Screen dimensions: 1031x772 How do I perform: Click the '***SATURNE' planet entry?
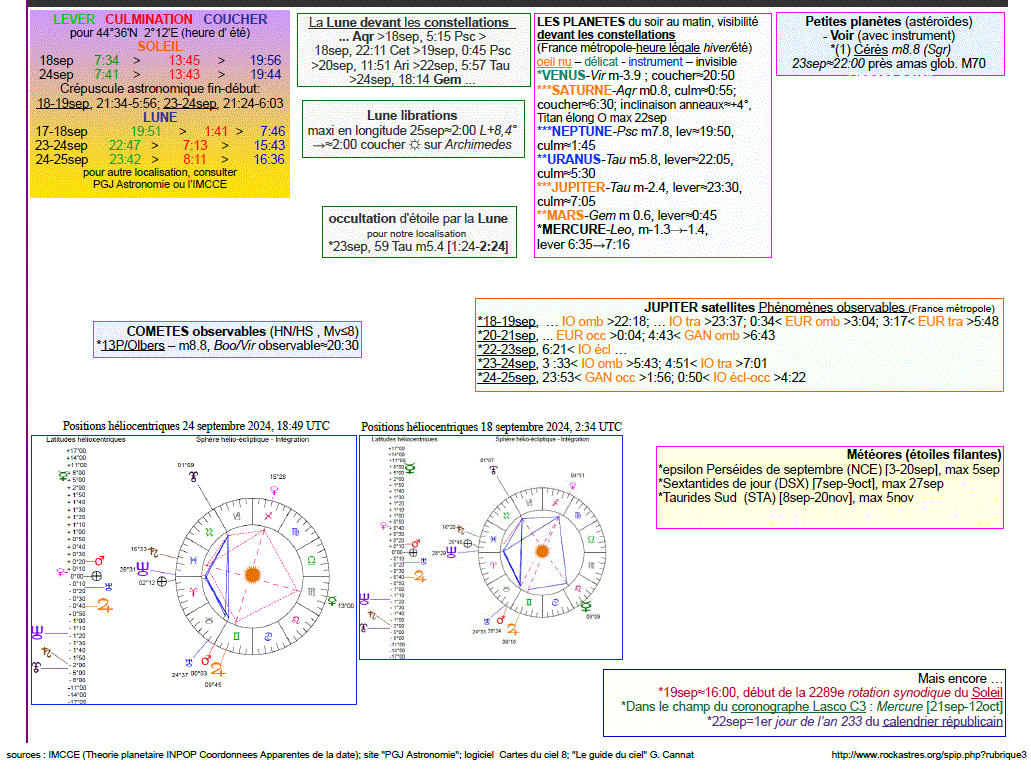(x=575, y=90)
